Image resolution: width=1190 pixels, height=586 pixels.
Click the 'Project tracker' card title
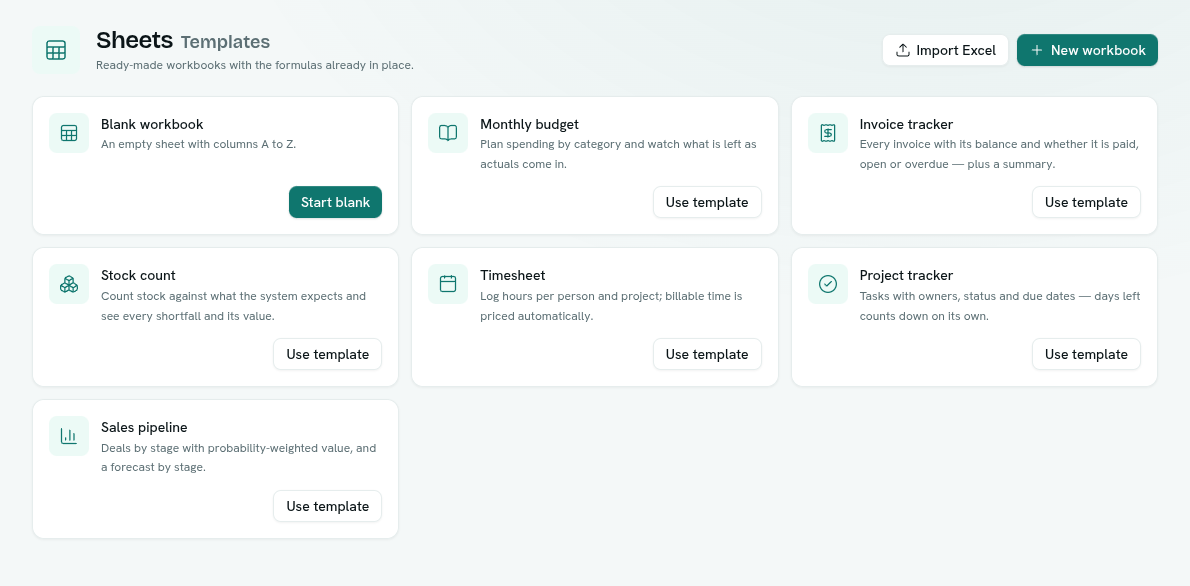(906, 276)
